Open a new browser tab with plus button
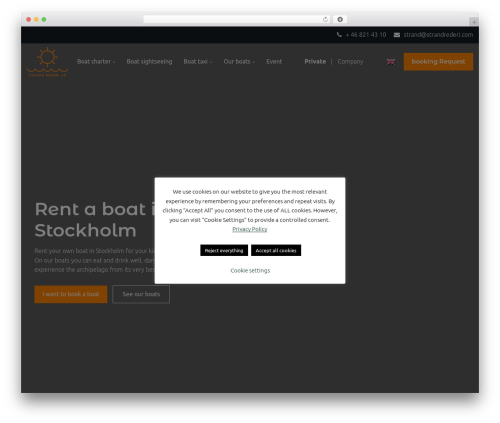Image resolution: width=500 pixels, height=423 pixels. pos(474,22)
